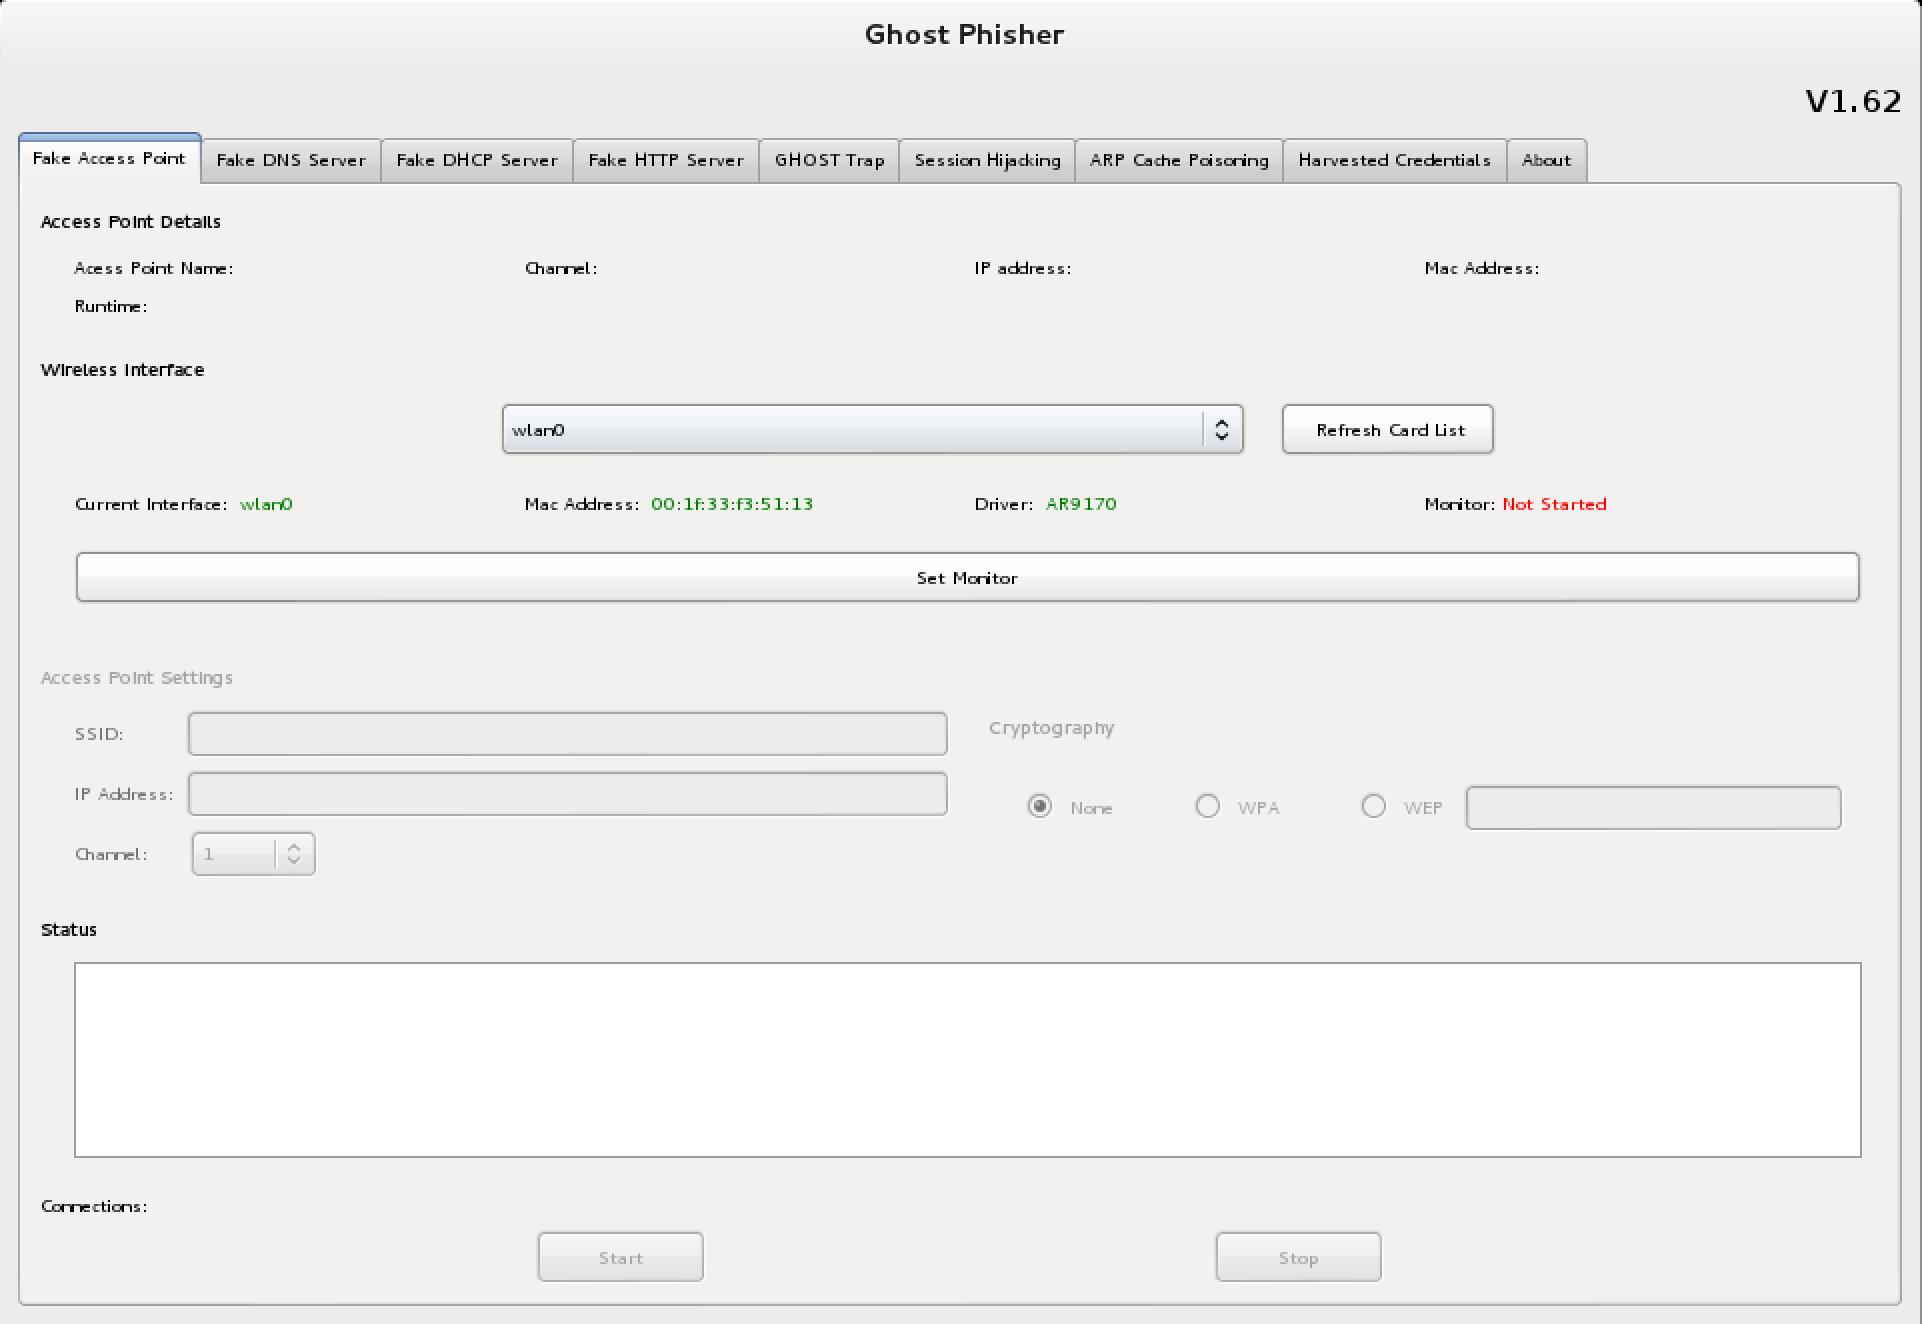Click the SSID input field
The width and height of the screenshot is (1922, 1324).
[567, 734]
